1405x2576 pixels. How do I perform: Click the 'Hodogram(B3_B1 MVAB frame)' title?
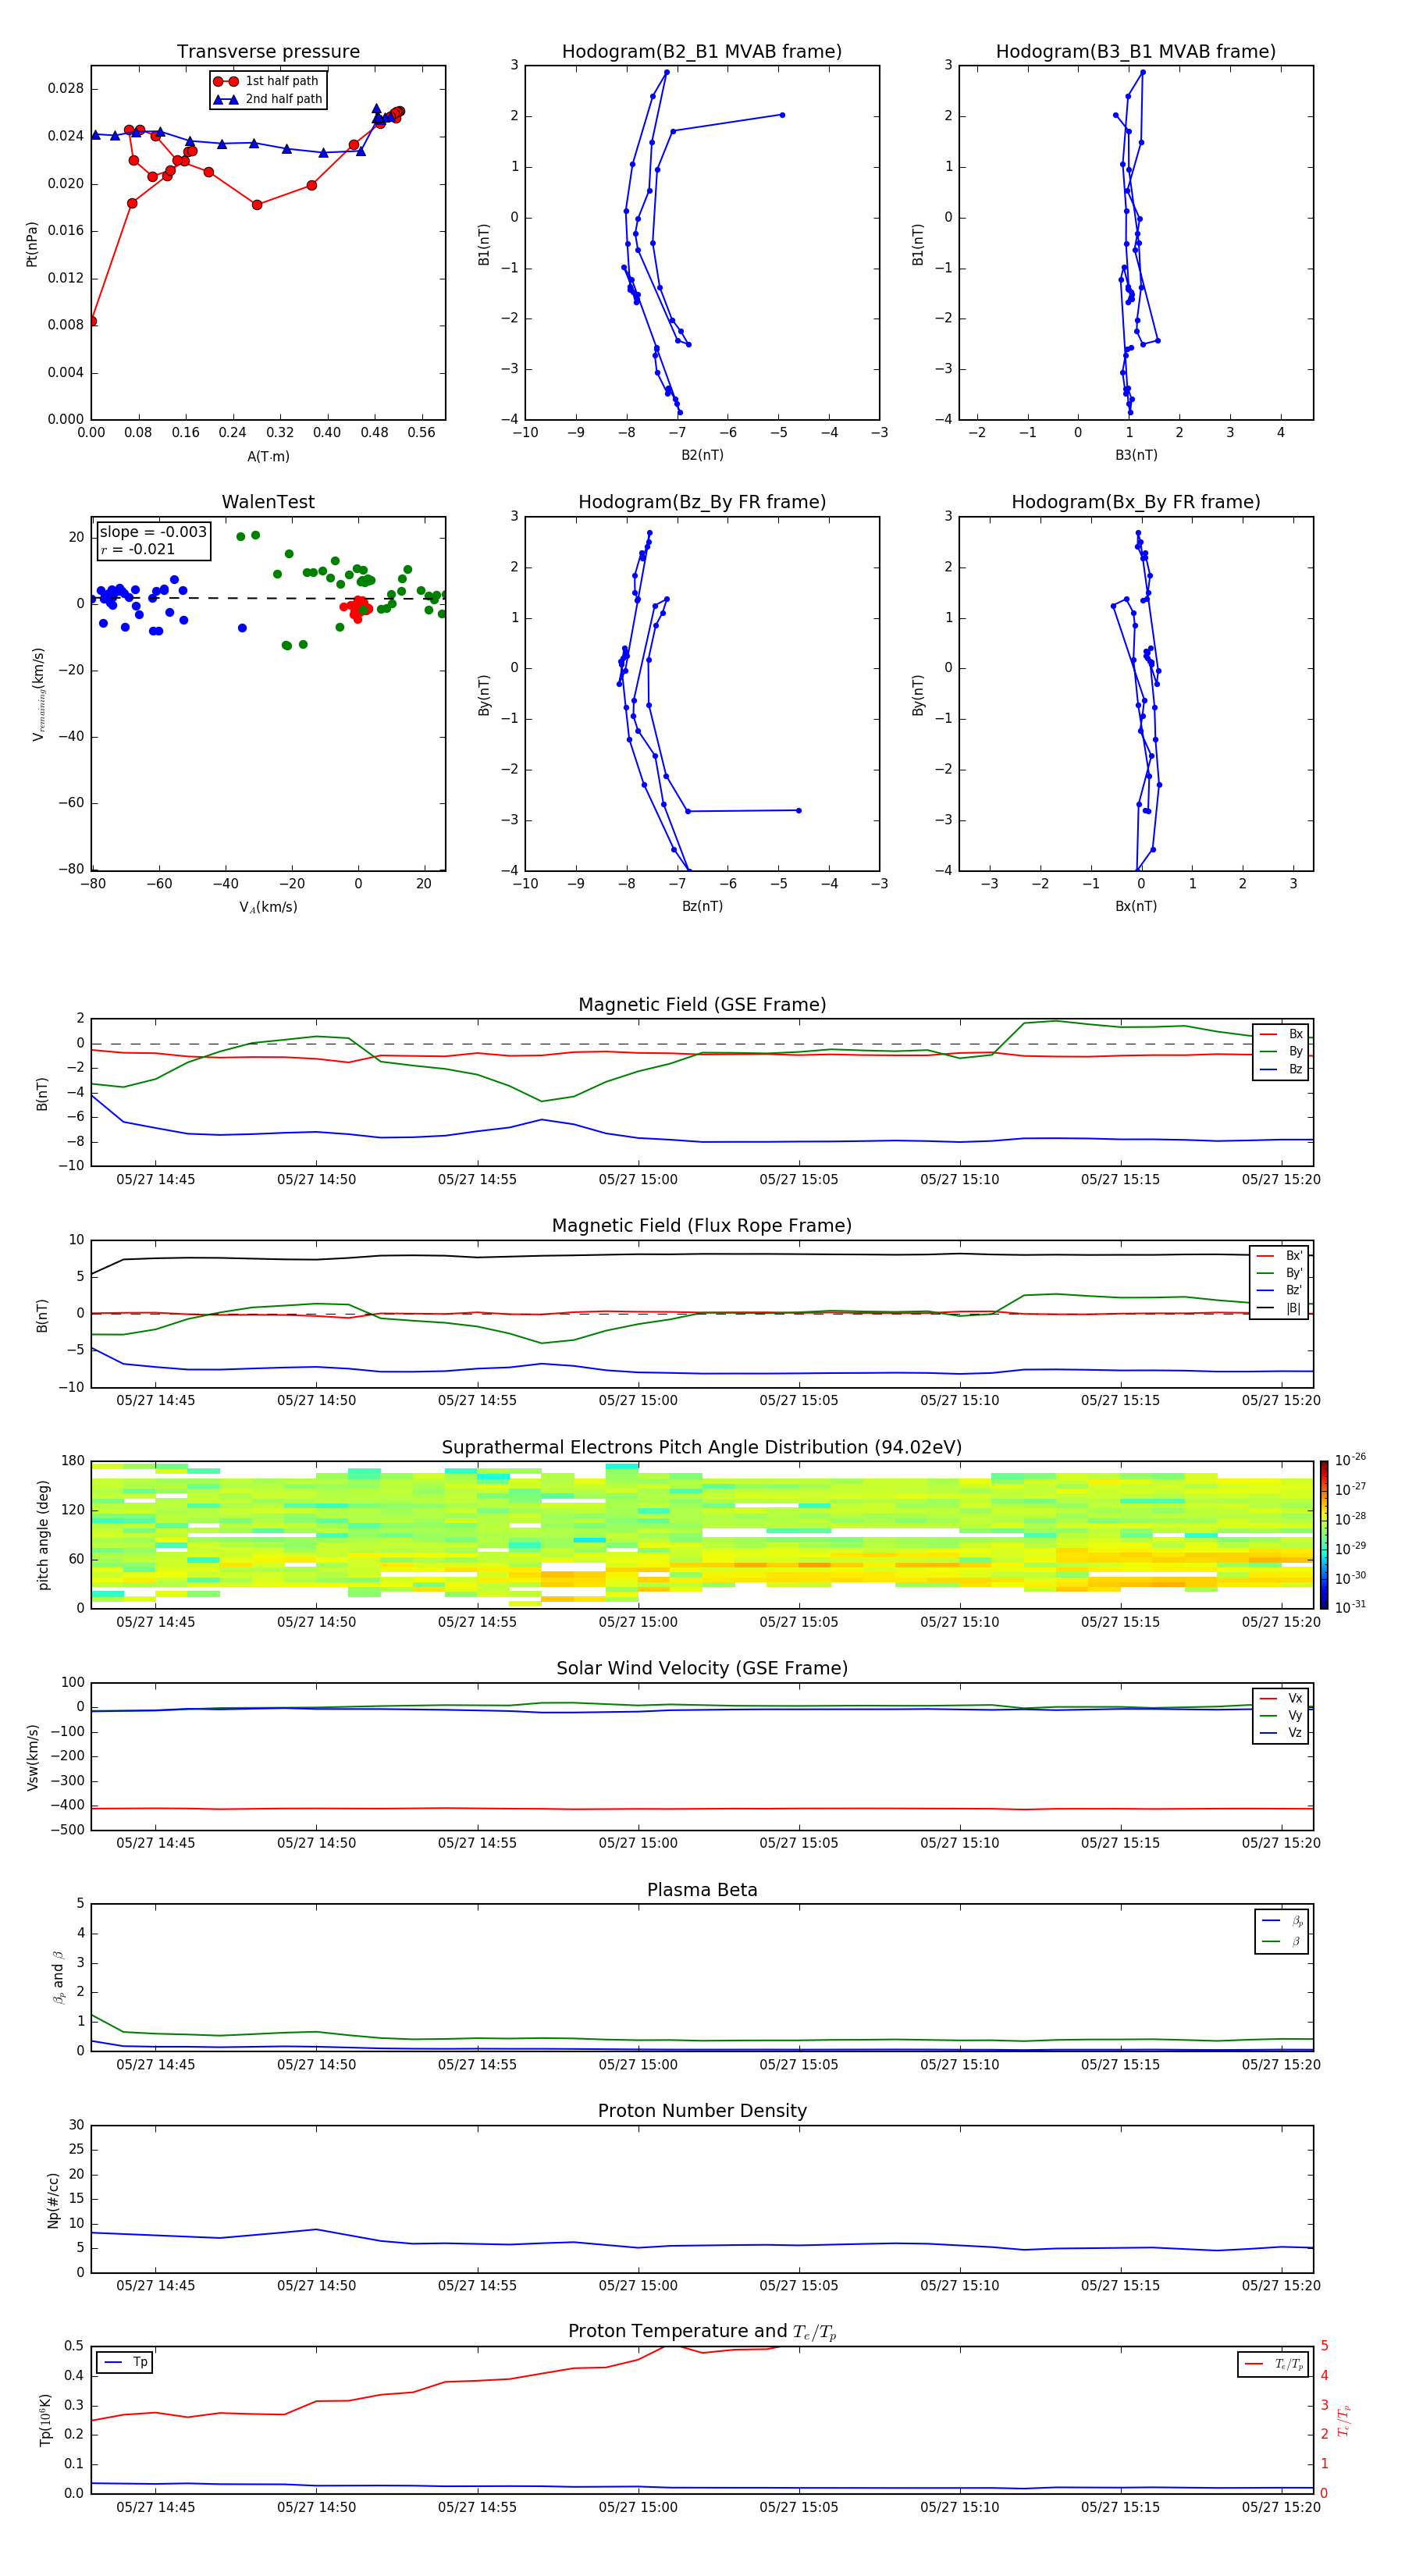pos(1136,52)
